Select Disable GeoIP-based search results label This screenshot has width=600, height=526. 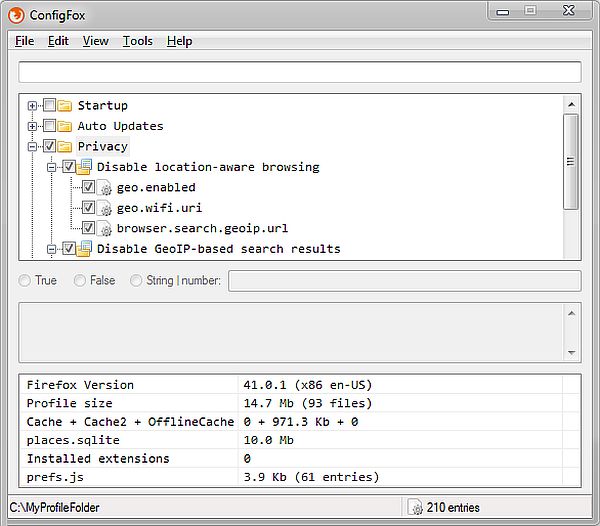[x=218, y=249]
